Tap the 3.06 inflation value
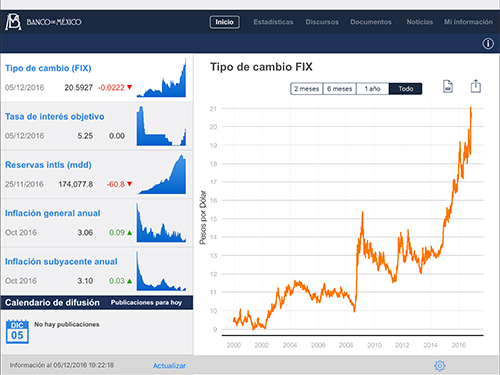 [x=85, y=233]
